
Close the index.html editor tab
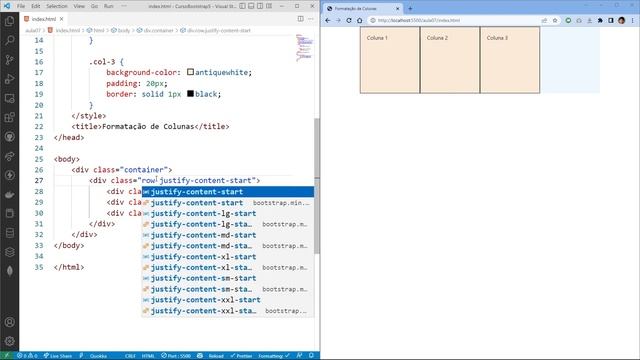[62, 19]
